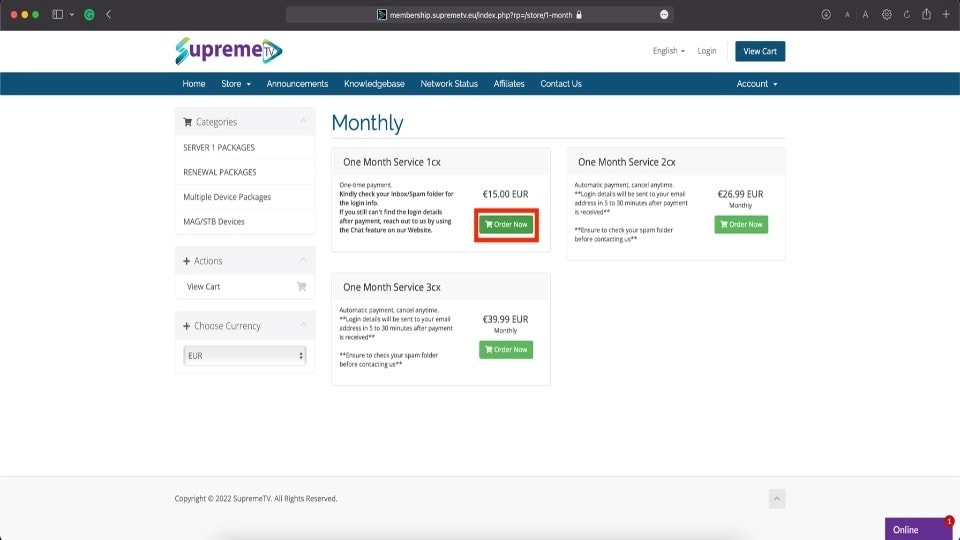The height and width of the screenshot is (540, 960).
Task: Click the €15.00 EUR price text
Action: pyautogui.click(x=505, y=194)
